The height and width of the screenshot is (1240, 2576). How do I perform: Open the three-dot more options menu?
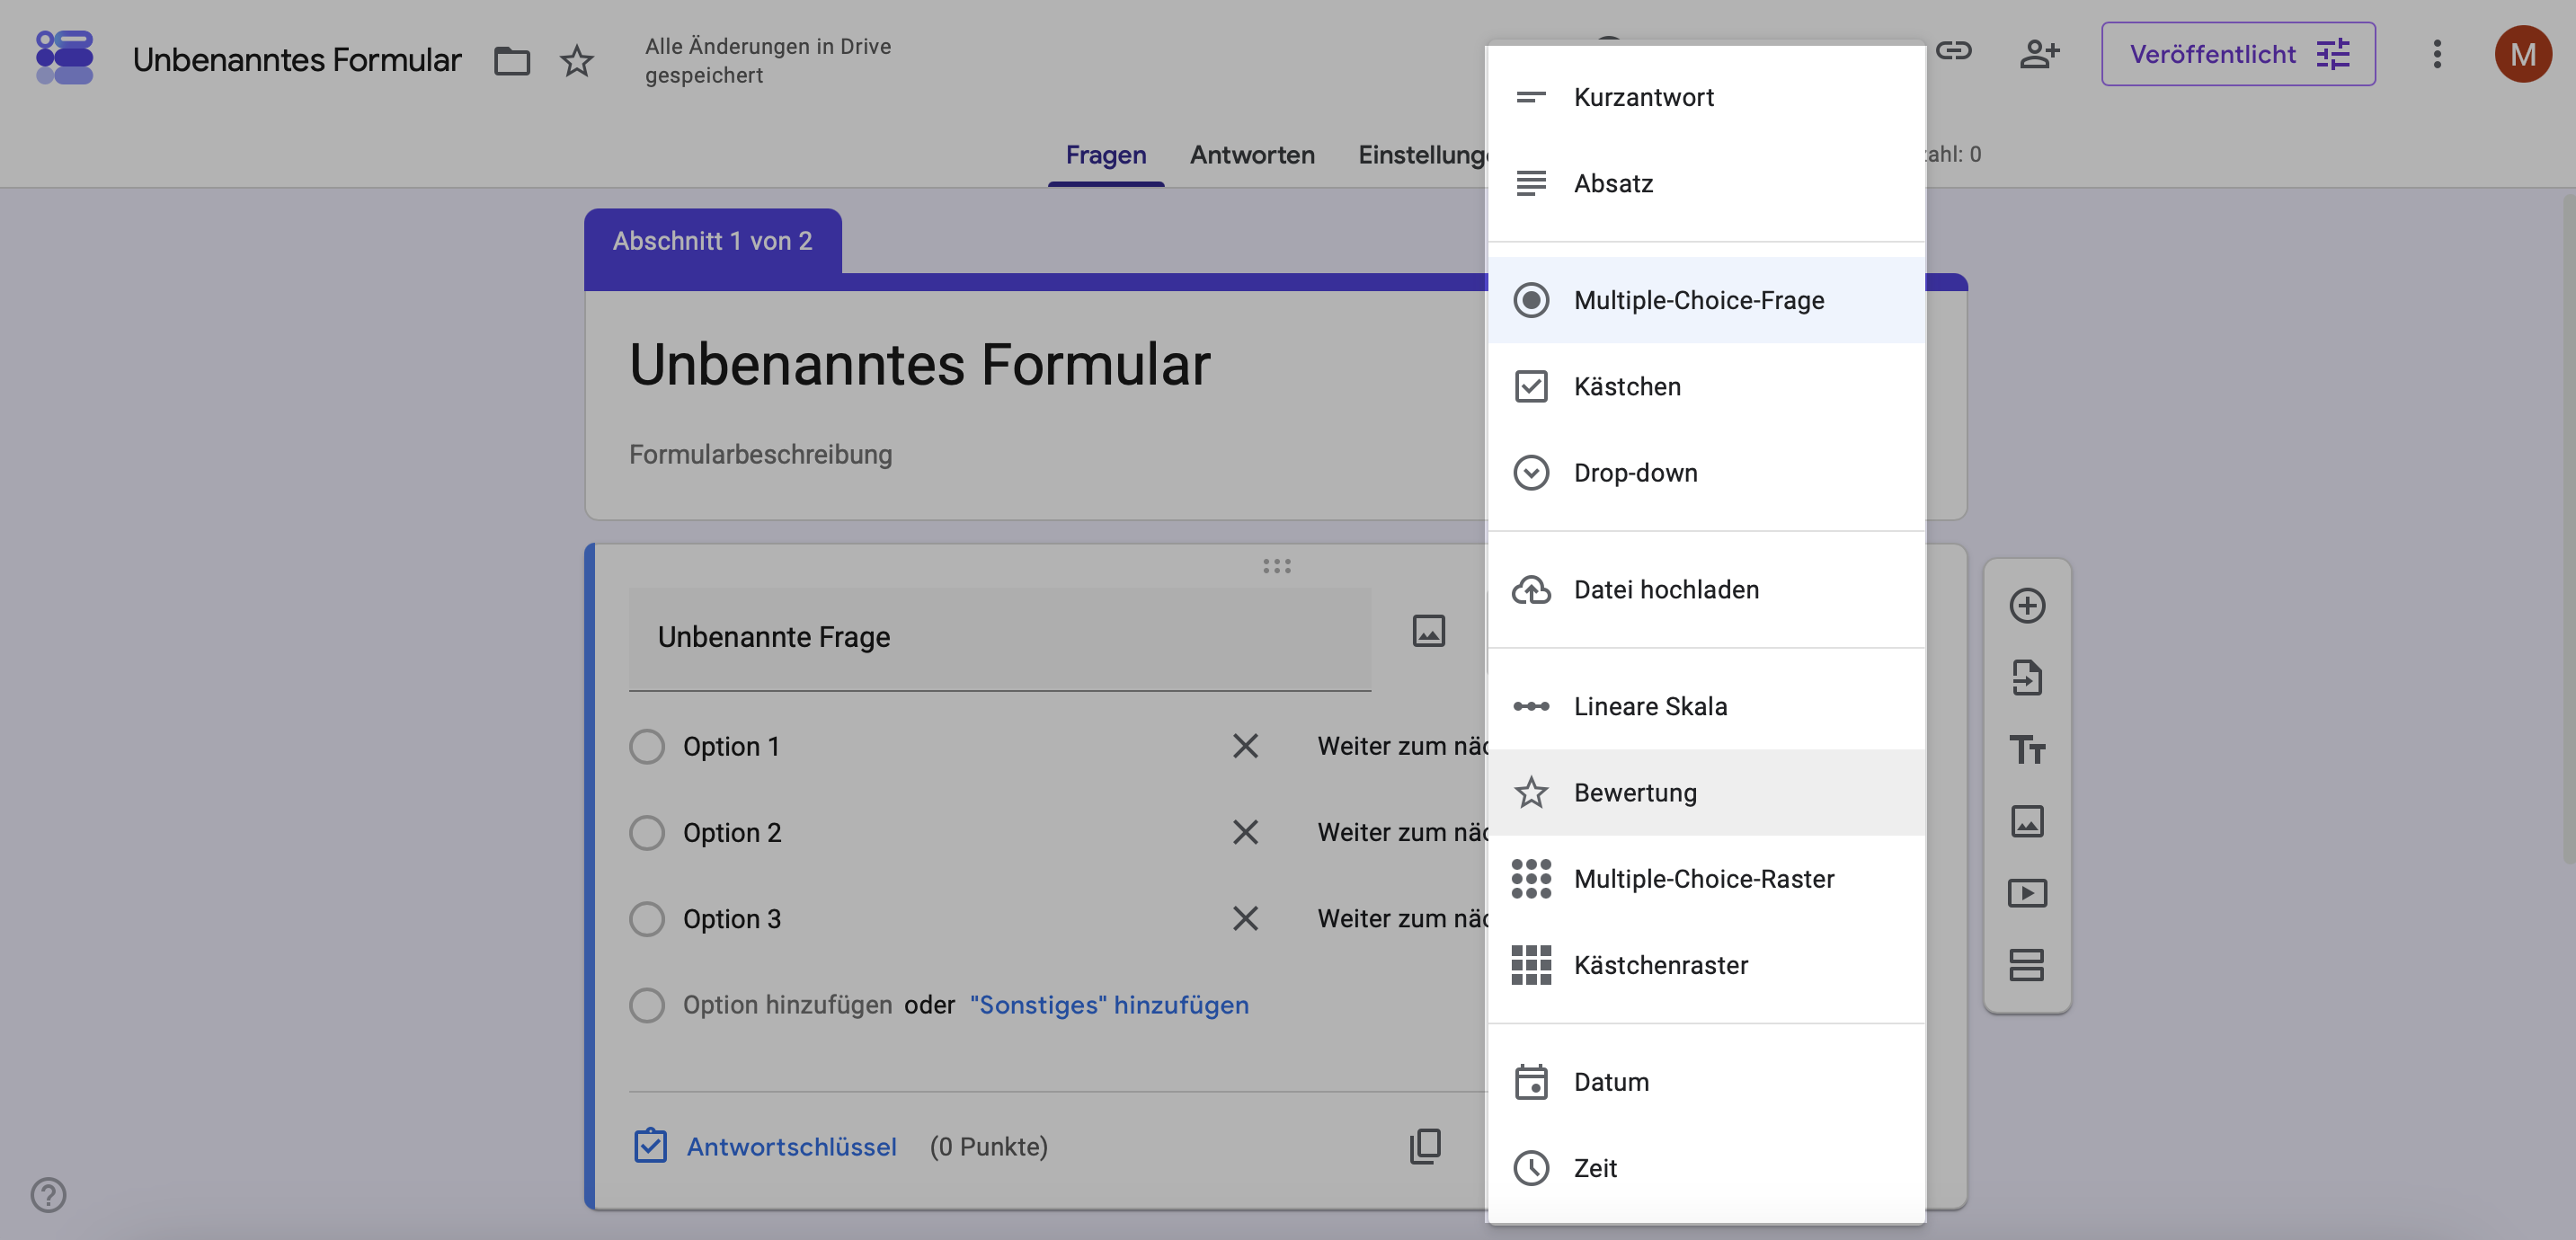[2437, 54]
